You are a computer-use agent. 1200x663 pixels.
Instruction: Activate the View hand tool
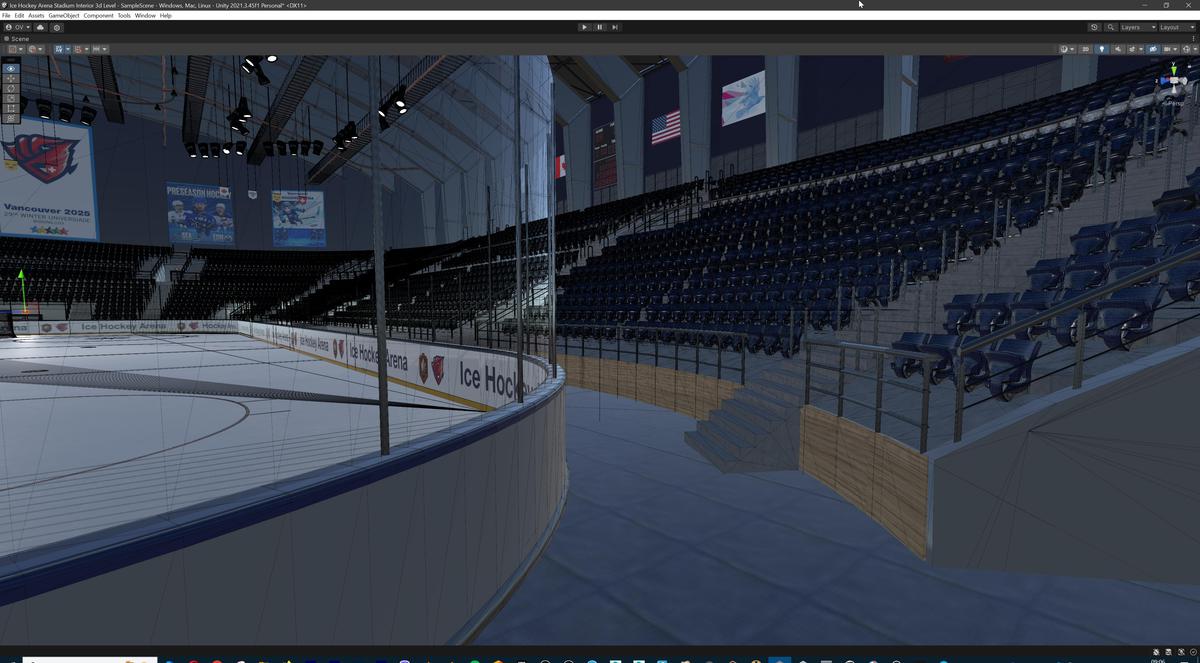click(x=10, y=68)
